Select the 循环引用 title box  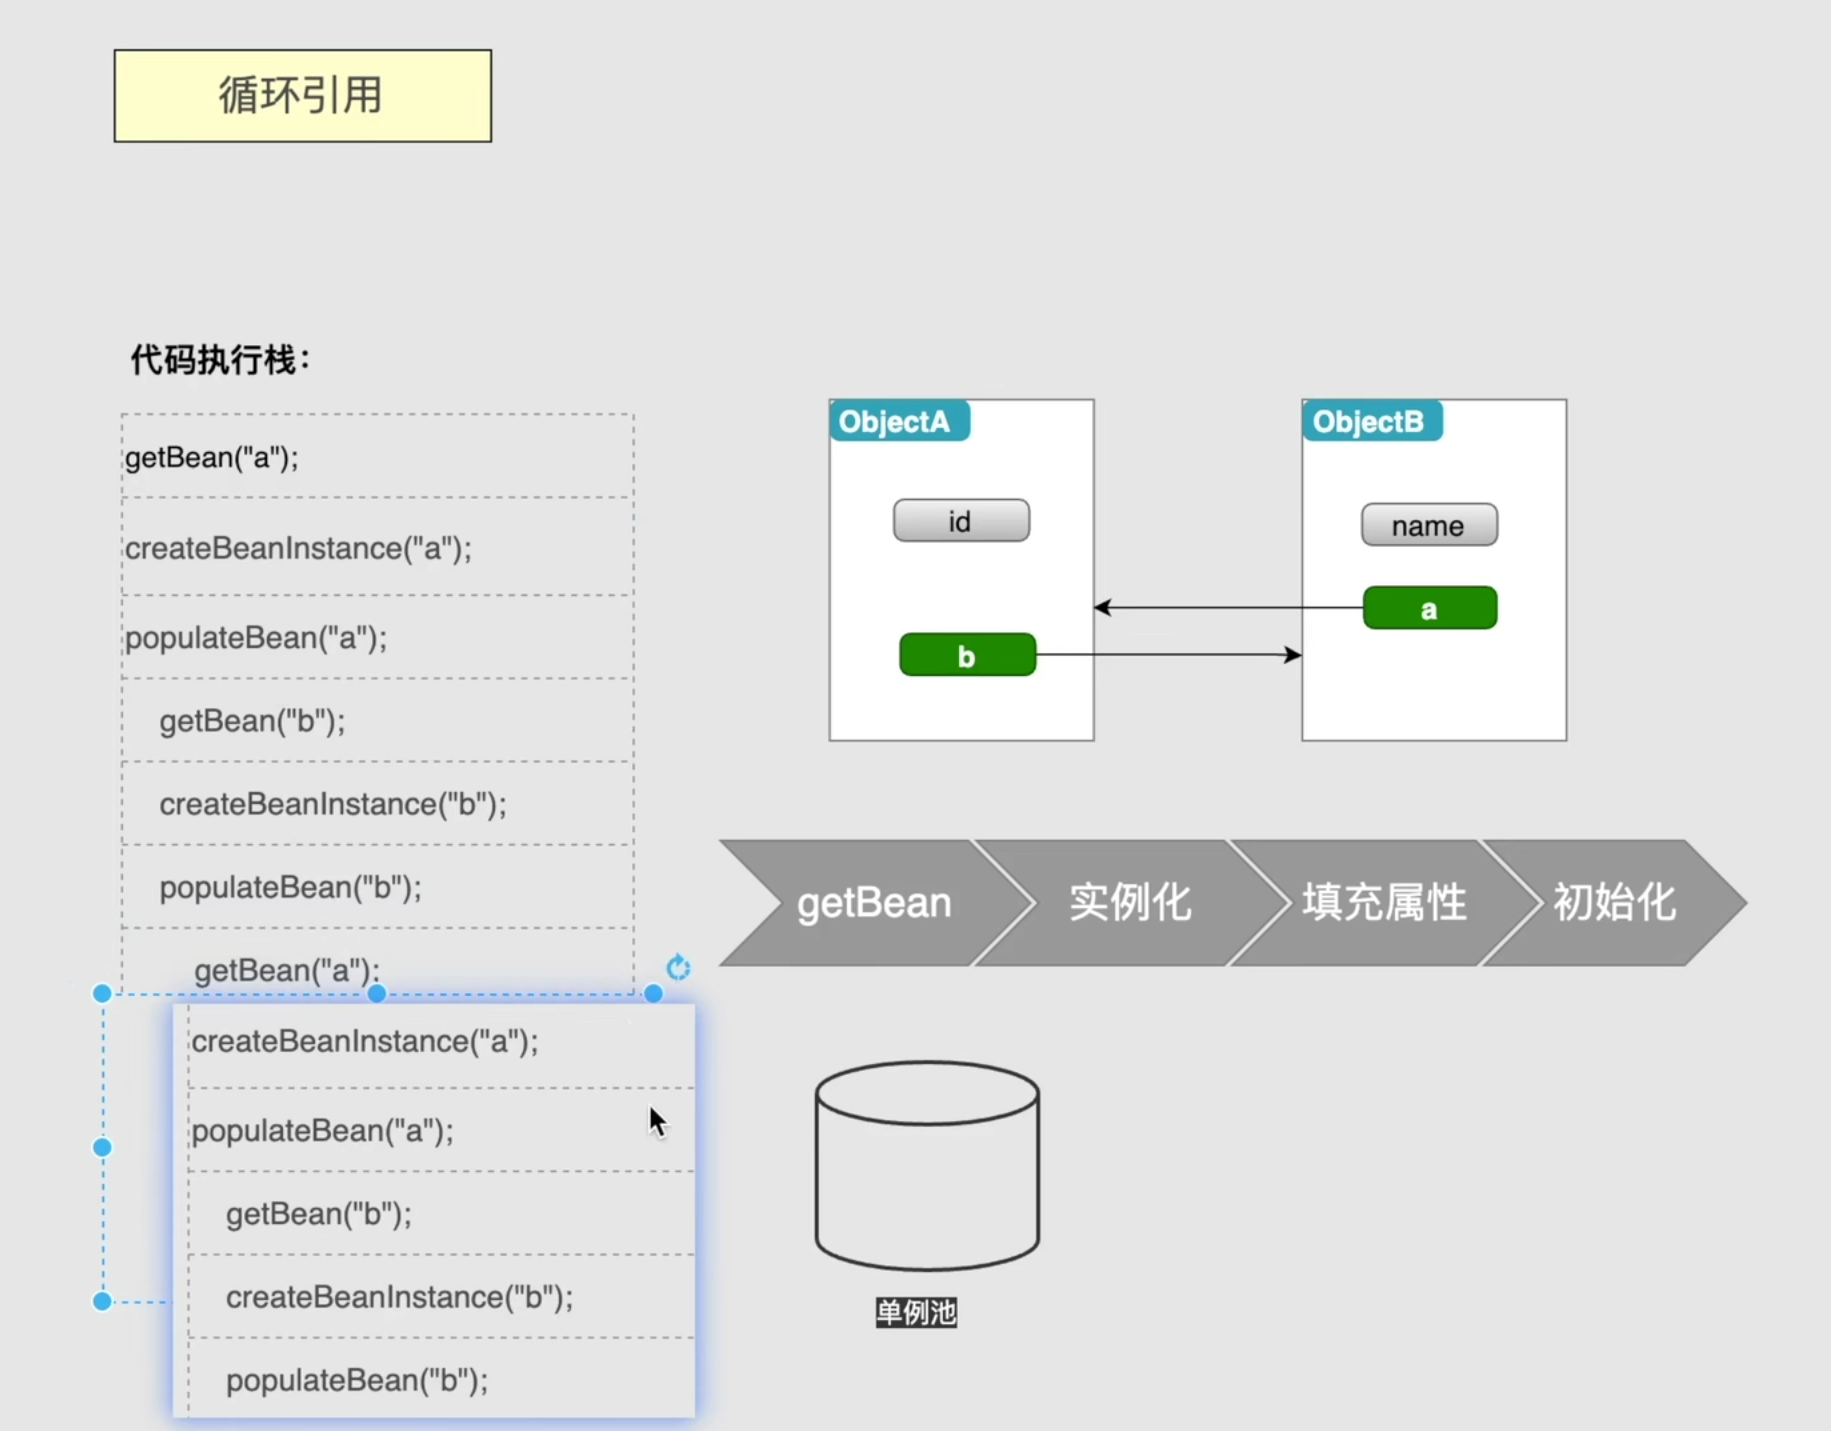pyautogui.click(x=303, y=96)
